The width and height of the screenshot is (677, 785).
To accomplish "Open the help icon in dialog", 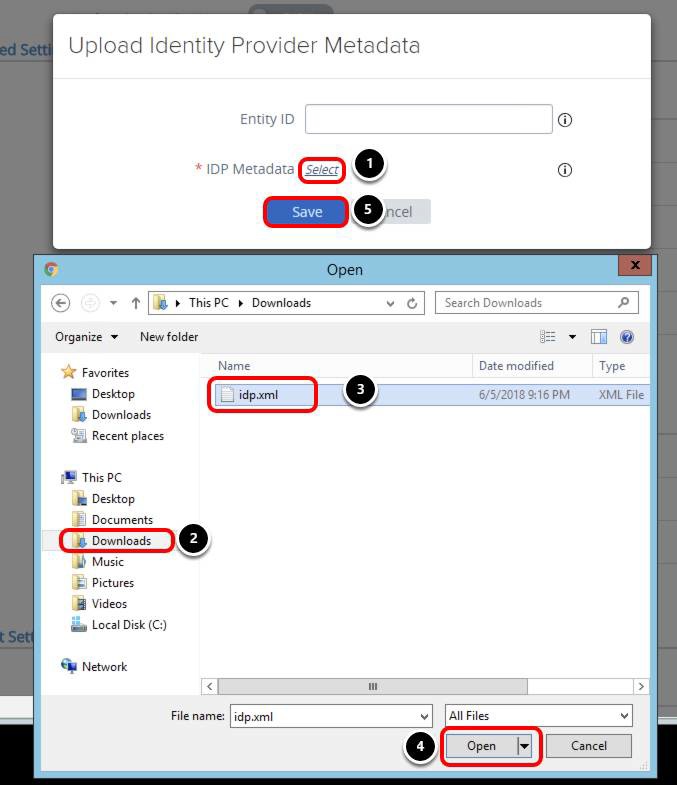I will [626, 337].
